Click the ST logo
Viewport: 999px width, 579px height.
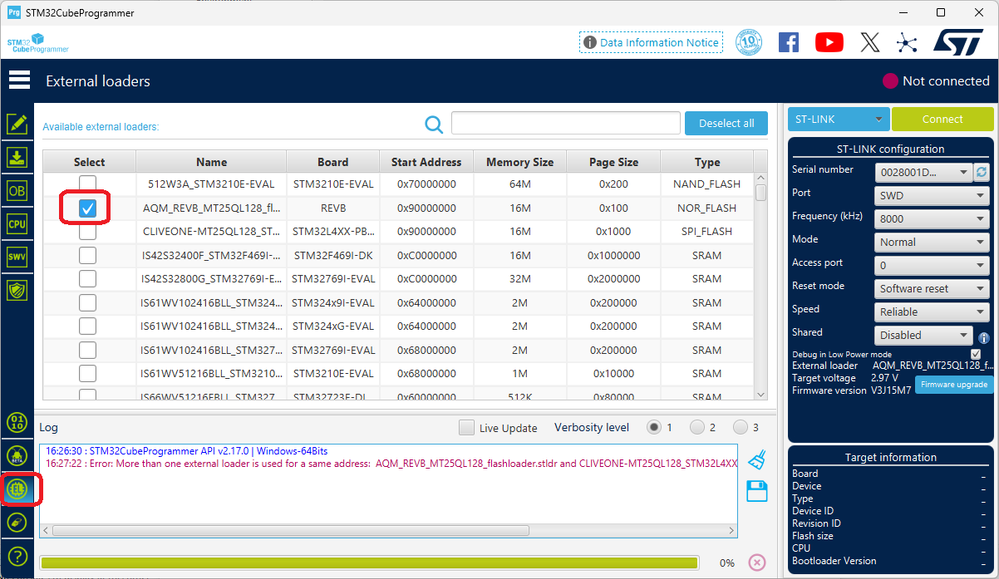pos(959,42)
